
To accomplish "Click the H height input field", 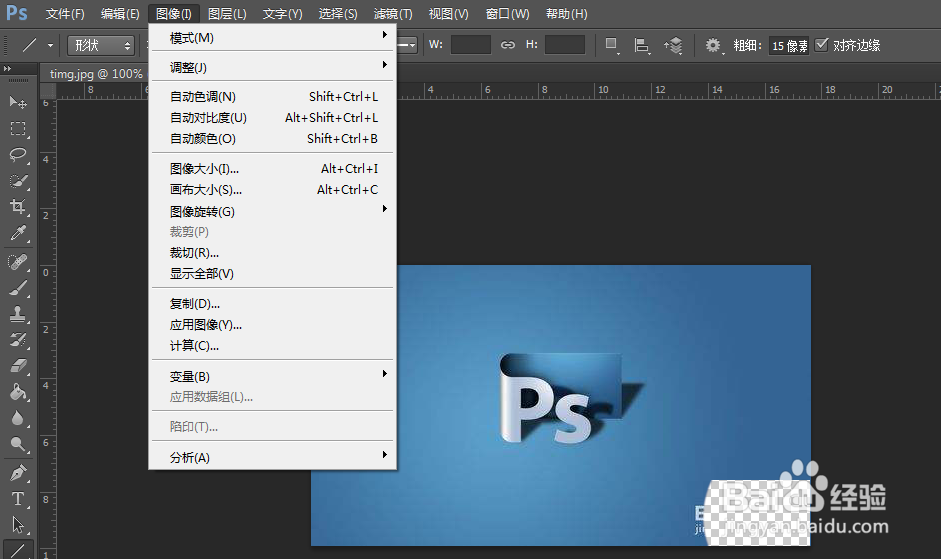I will pyautogui.click(x=565, y=44).
